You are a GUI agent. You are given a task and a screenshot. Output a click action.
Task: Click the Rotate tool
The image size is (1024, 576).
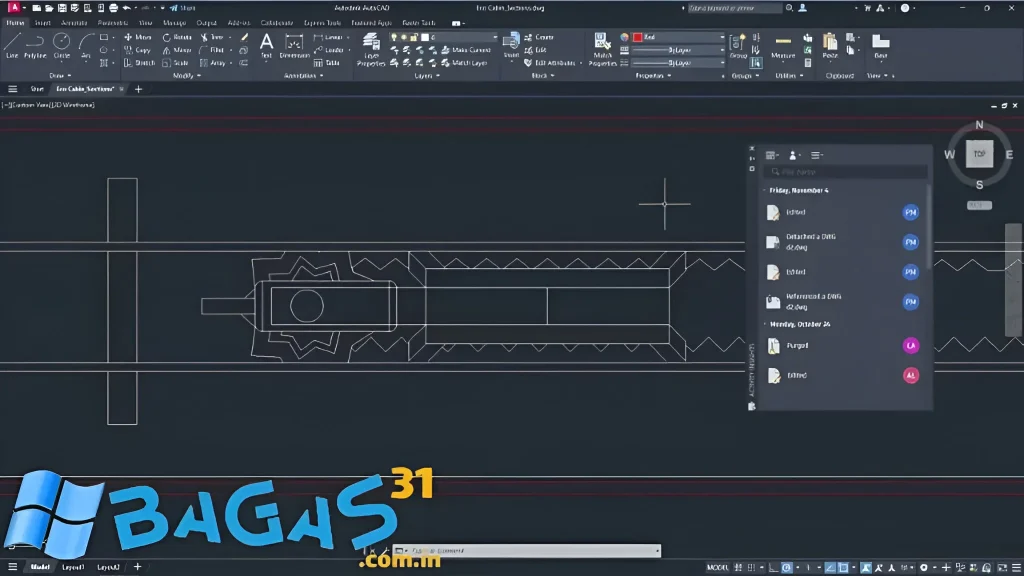(177, 37)
